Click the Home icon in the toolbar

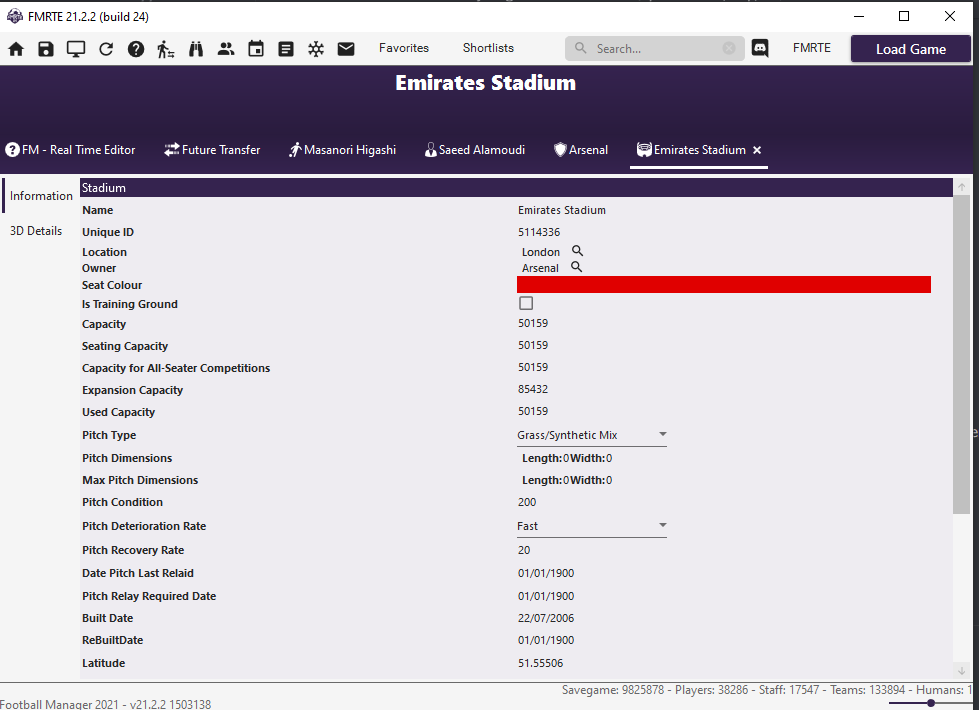pos(16,48)
